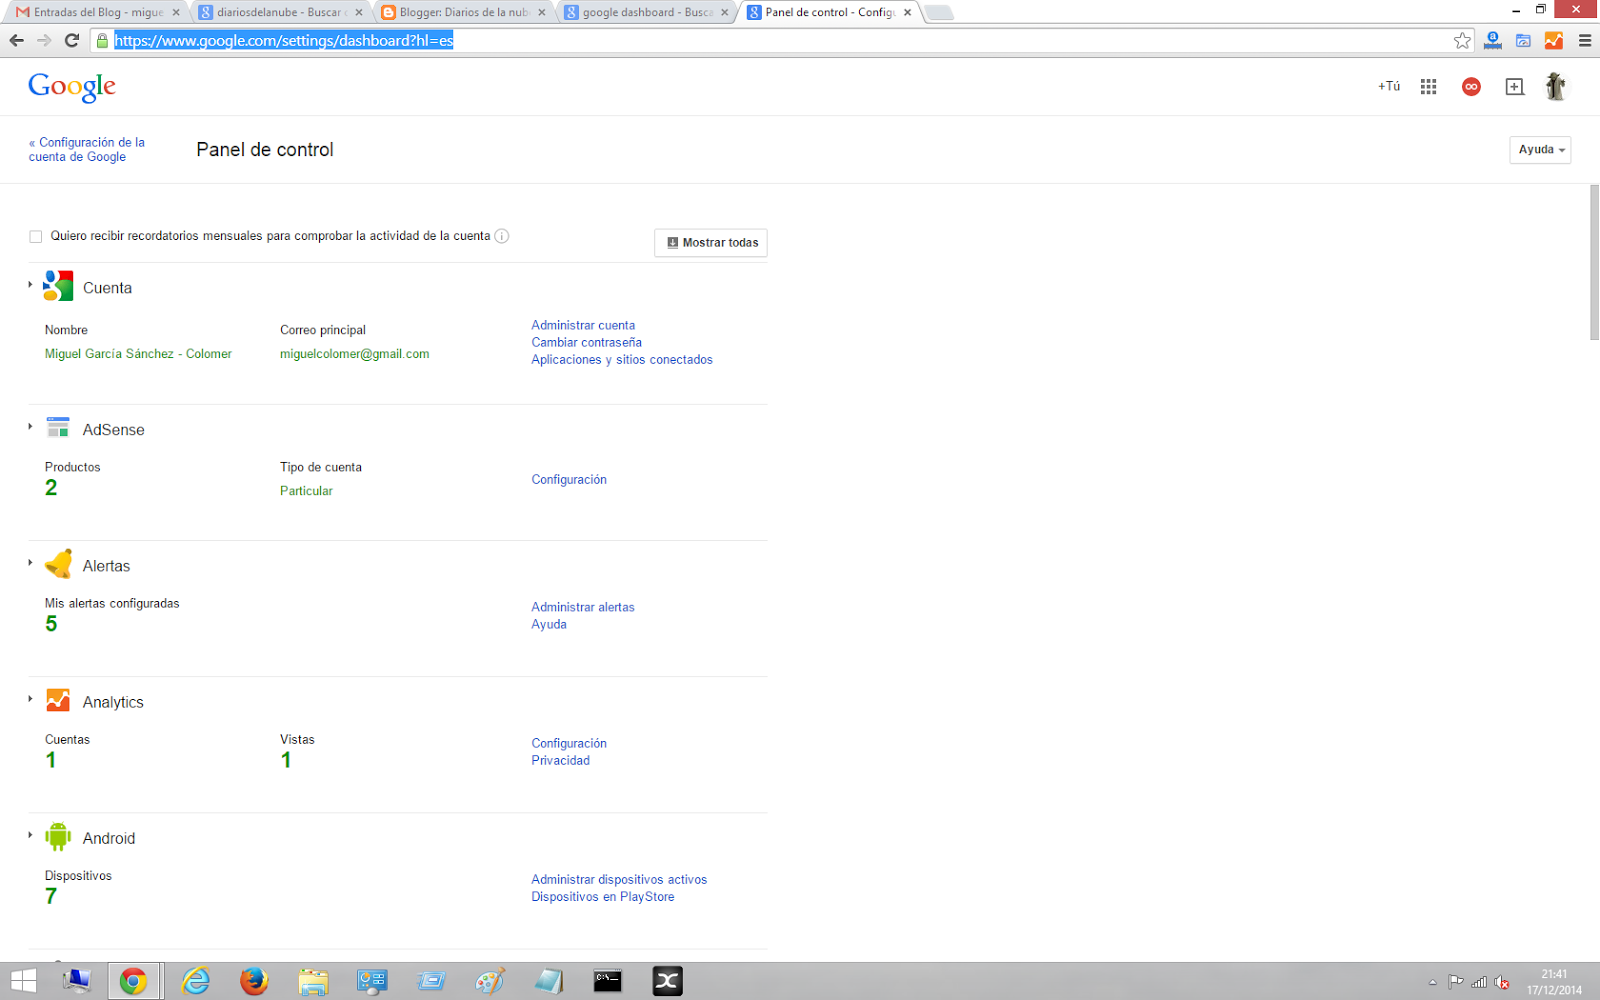Open the Cambiar contraseña link
The width and height of the screenshot is (1600, 1000).
point(587,342)
